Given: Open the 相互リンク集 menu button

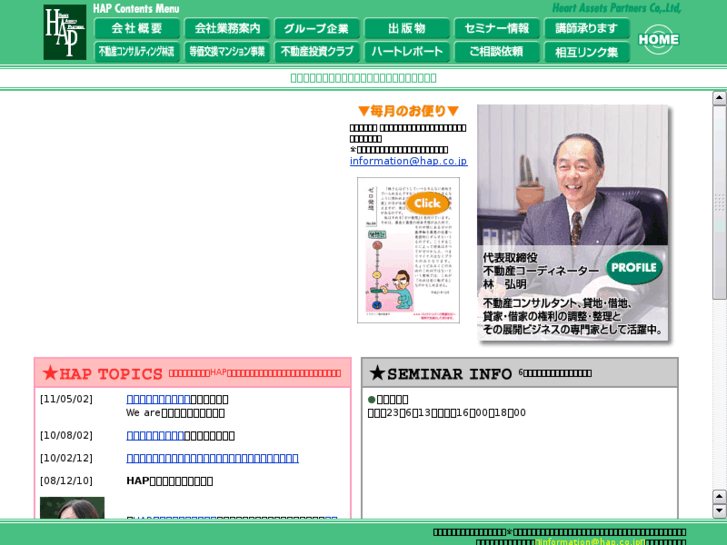Looking at the screenshot, I should pos(587,51).
